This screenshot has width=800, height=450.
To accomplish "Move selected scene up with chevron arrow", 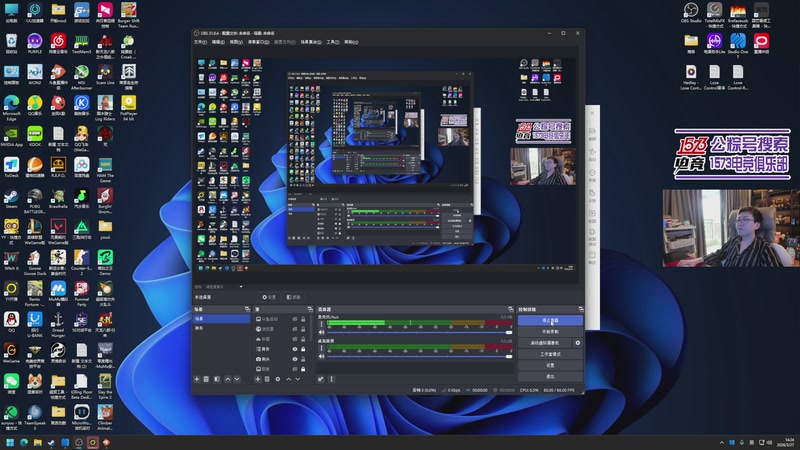I will (228, 379).
